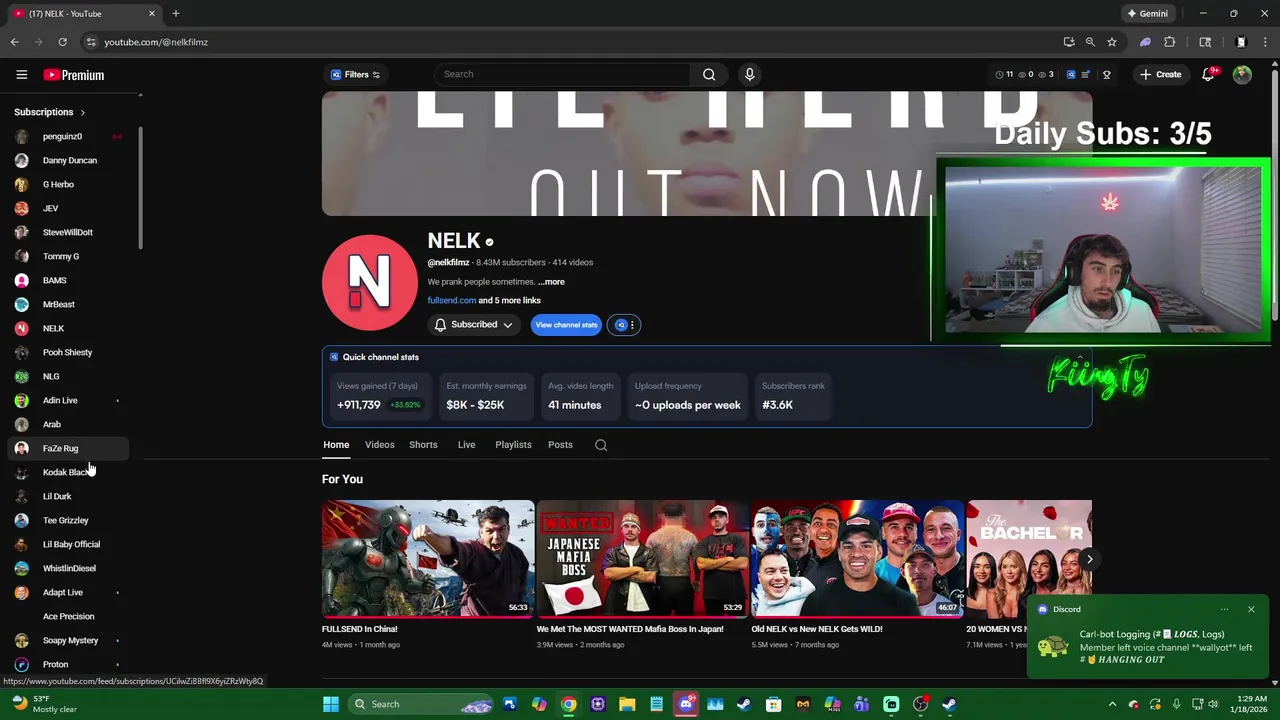Click the Windows taskbar search box

pyautogui.click(x=421, y=704)
